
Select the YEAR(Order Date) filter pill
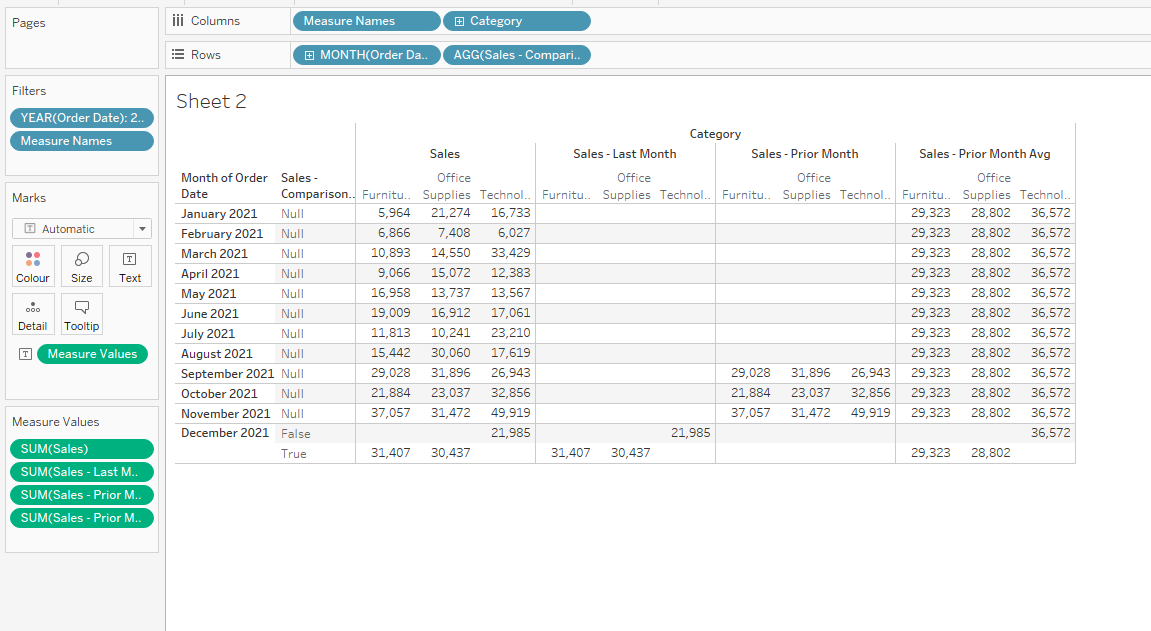(x=81, y=117)
